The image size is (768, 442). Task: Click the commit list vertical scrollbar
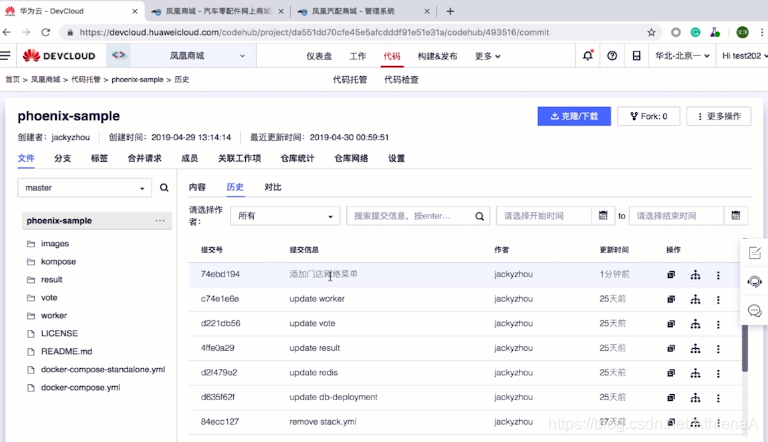pyautogui.click(x=744, y=348)
